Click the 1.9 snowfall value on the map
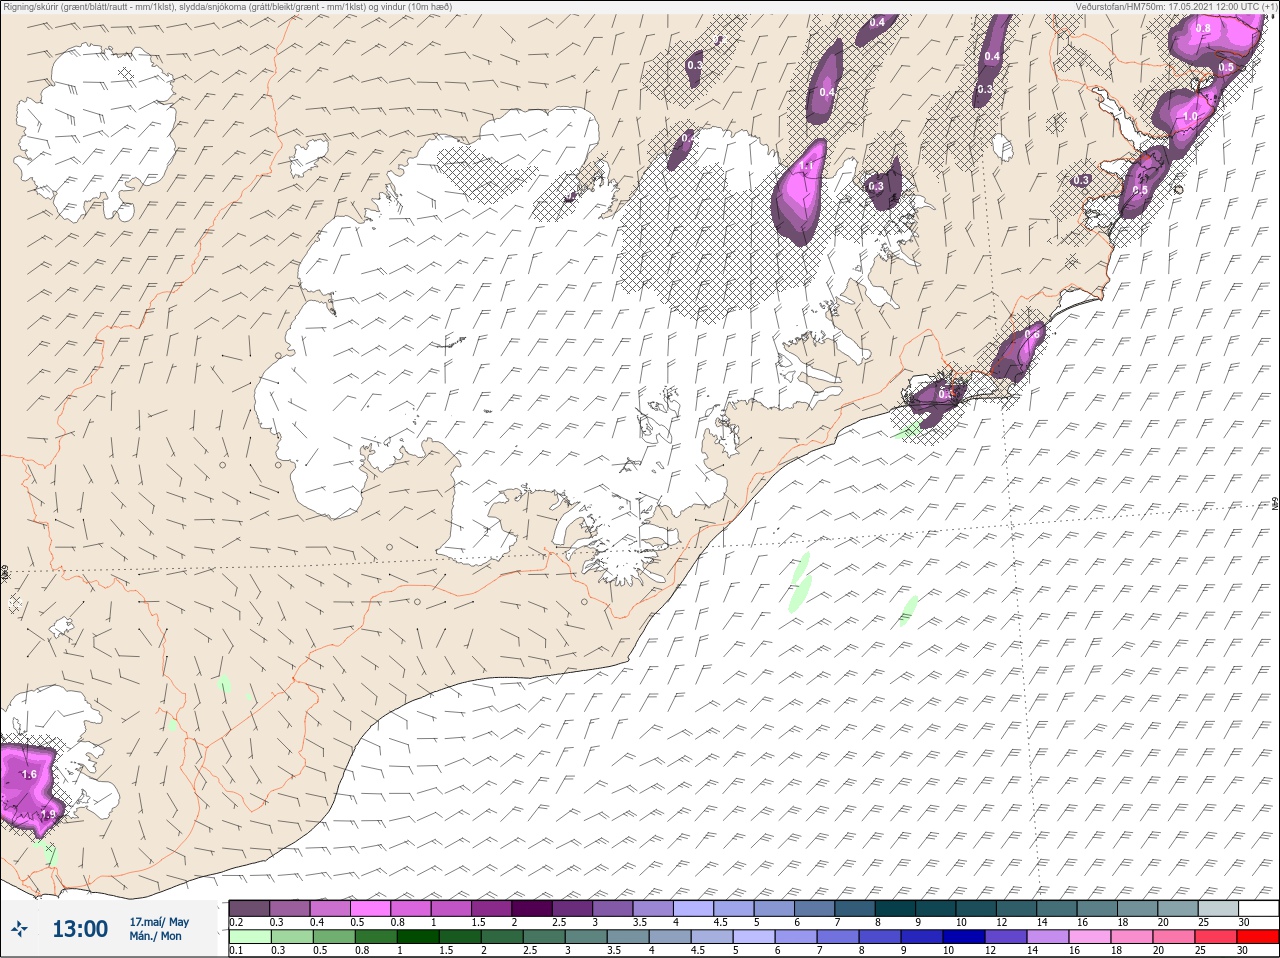This screenshot has height=958, width=1280. pos(48,815)
